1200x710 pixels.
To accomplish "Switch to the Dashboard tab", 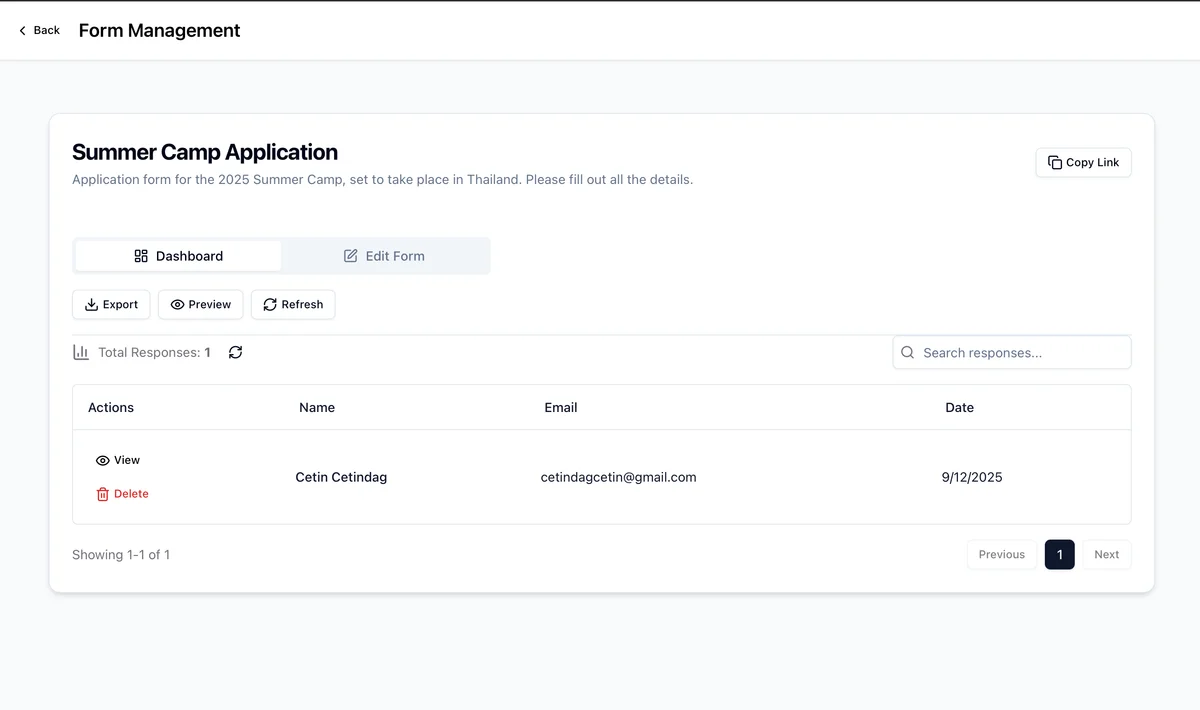I will pos(179,256).
